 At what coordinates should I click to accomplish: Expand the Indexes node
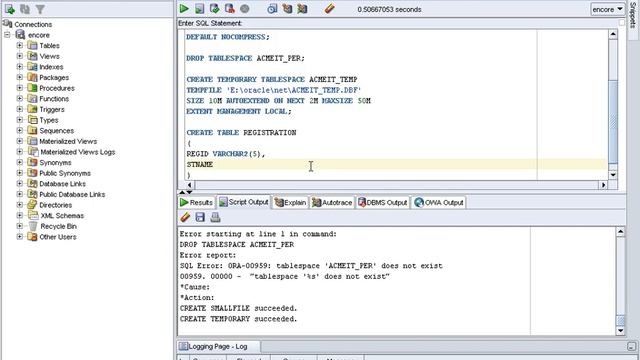point(20,67)
